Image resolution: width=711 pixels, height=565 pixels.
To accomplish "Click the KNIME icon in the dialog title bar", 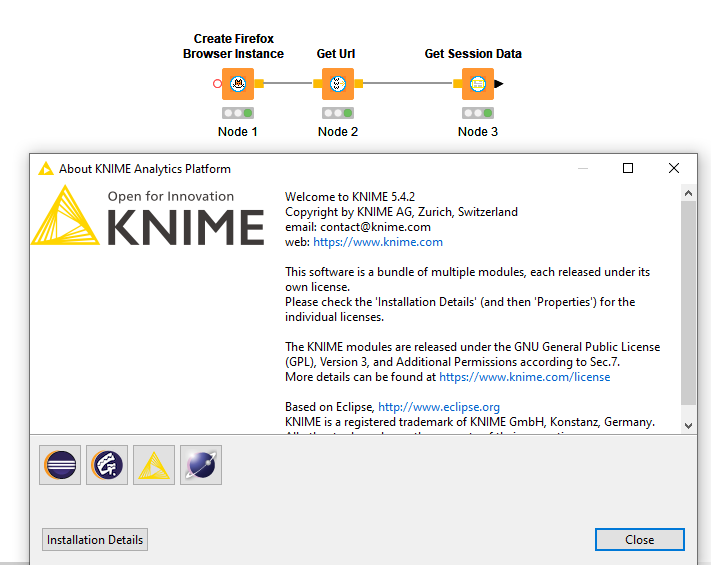I will [45, 169].
